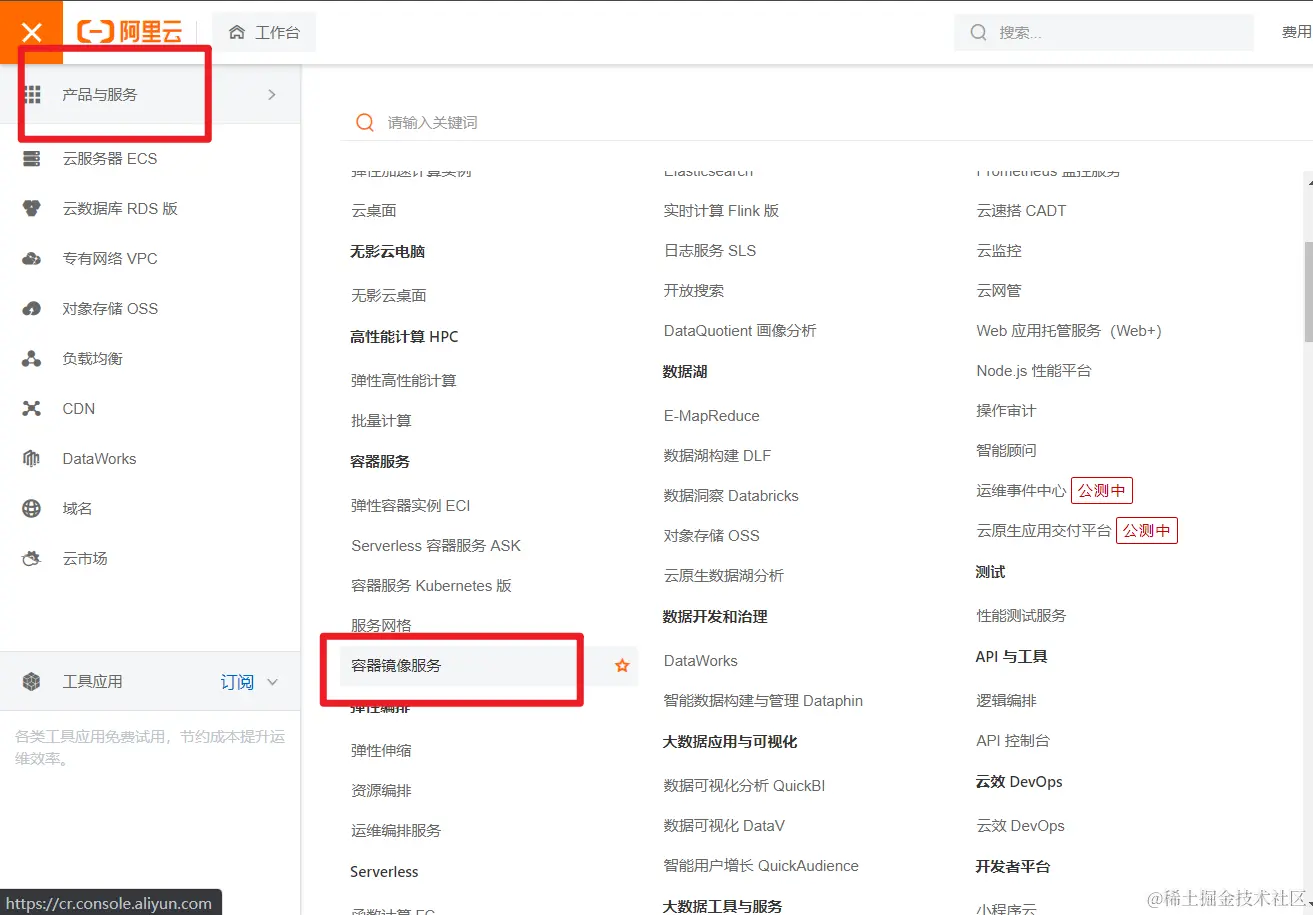Screen dimensions: 1313x915
Task: Open 数据洞察 Databricks link
Action: [x=731, y=496]
